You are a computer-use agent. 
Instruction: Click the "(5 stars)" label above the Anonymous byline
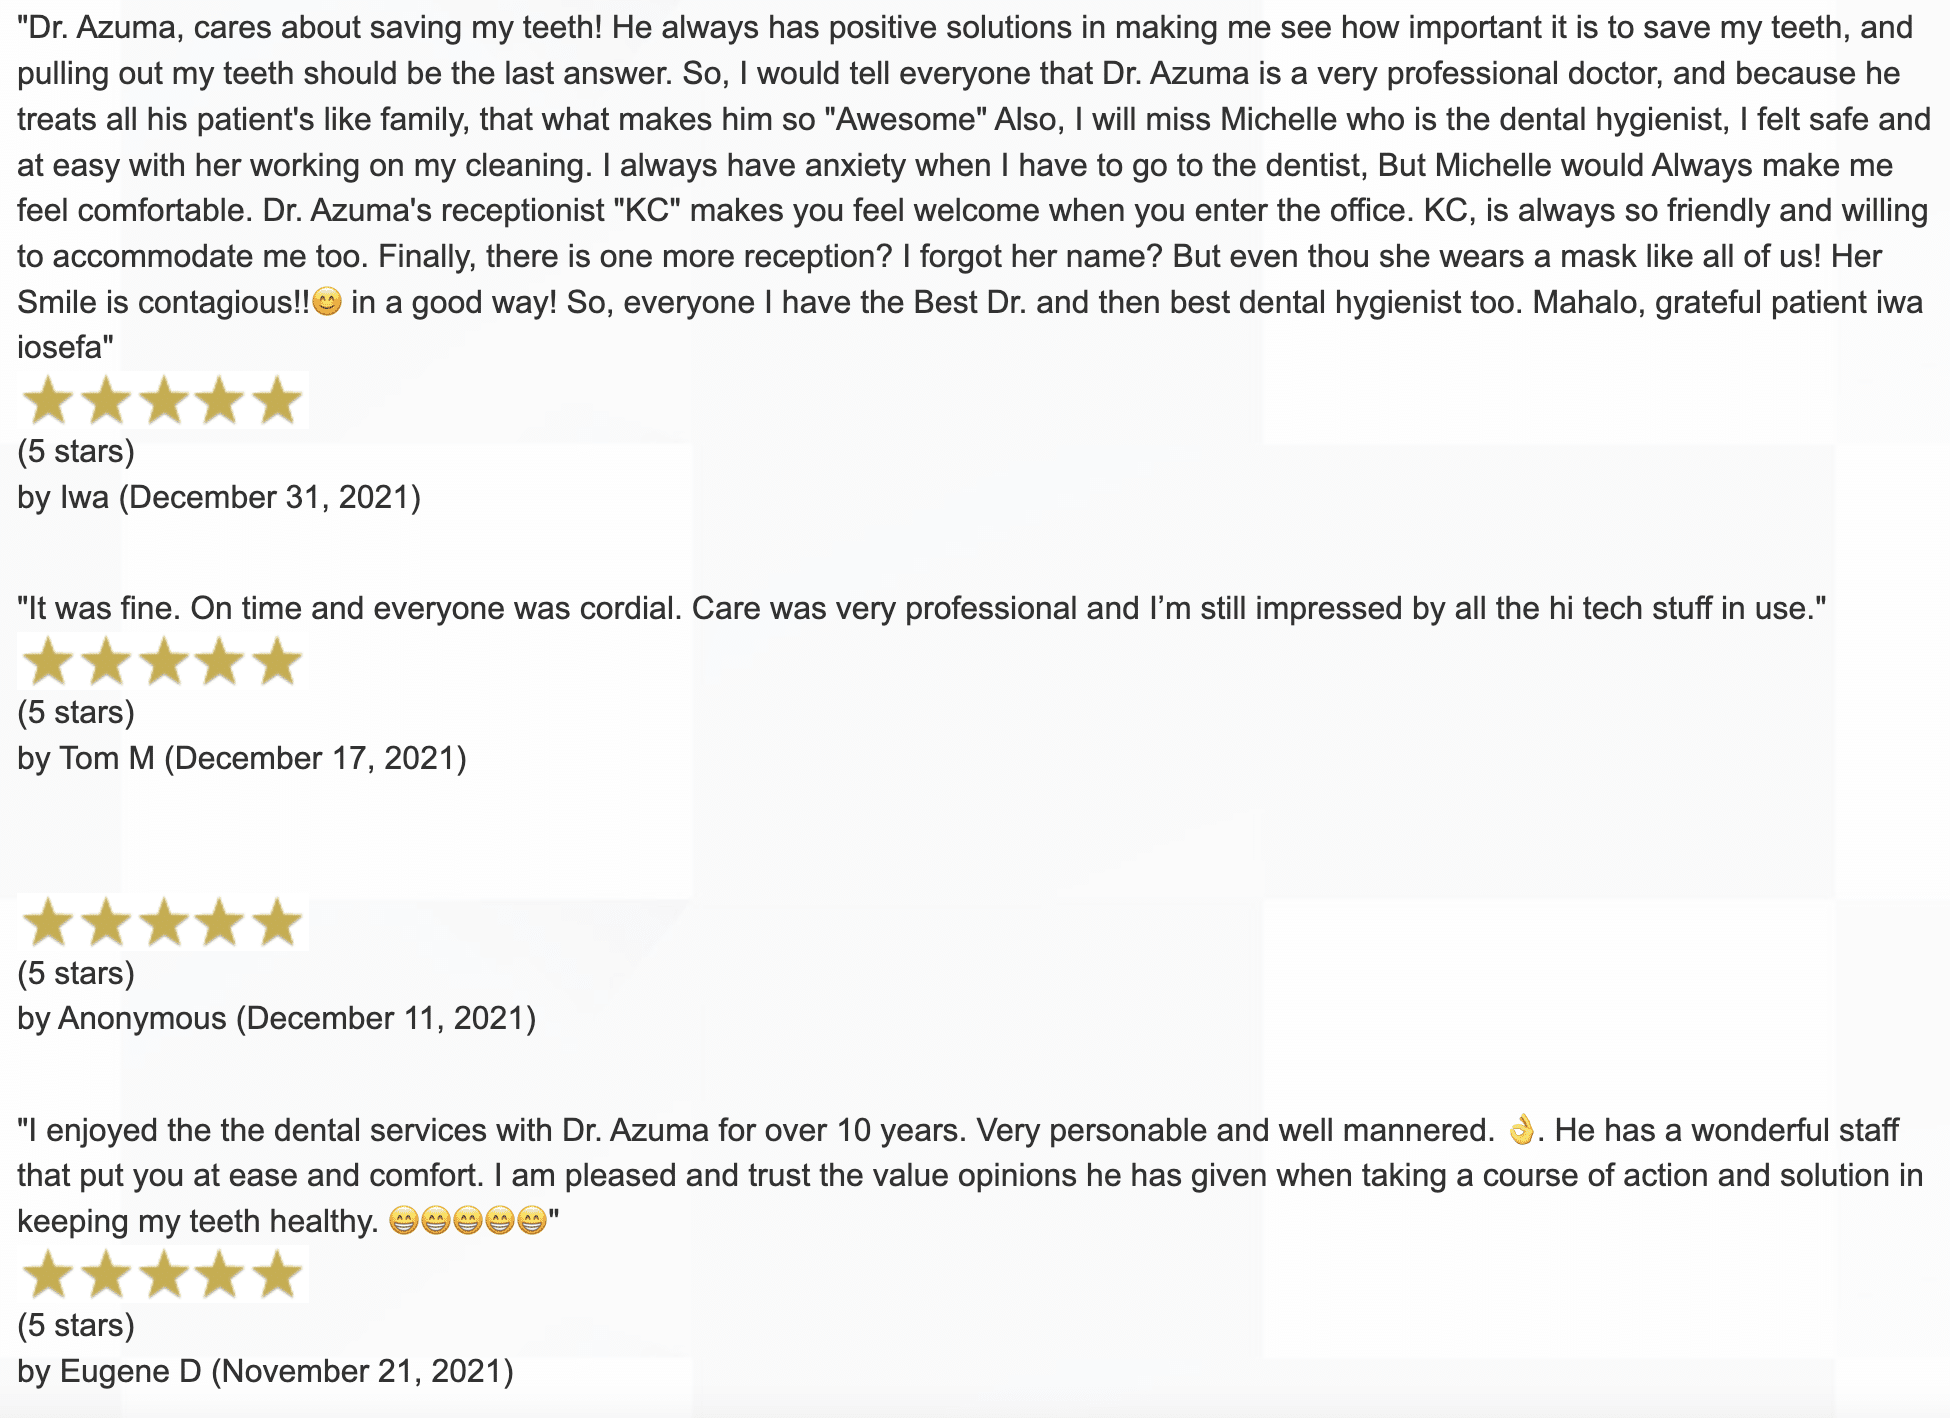pyautogui.click(x=76, y=973)
